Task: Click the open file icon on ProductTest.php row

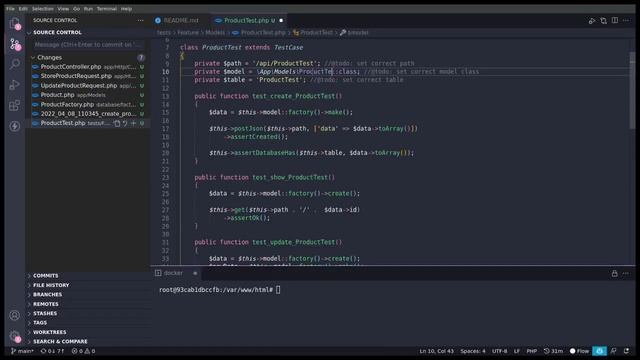Action: (117, 123)
